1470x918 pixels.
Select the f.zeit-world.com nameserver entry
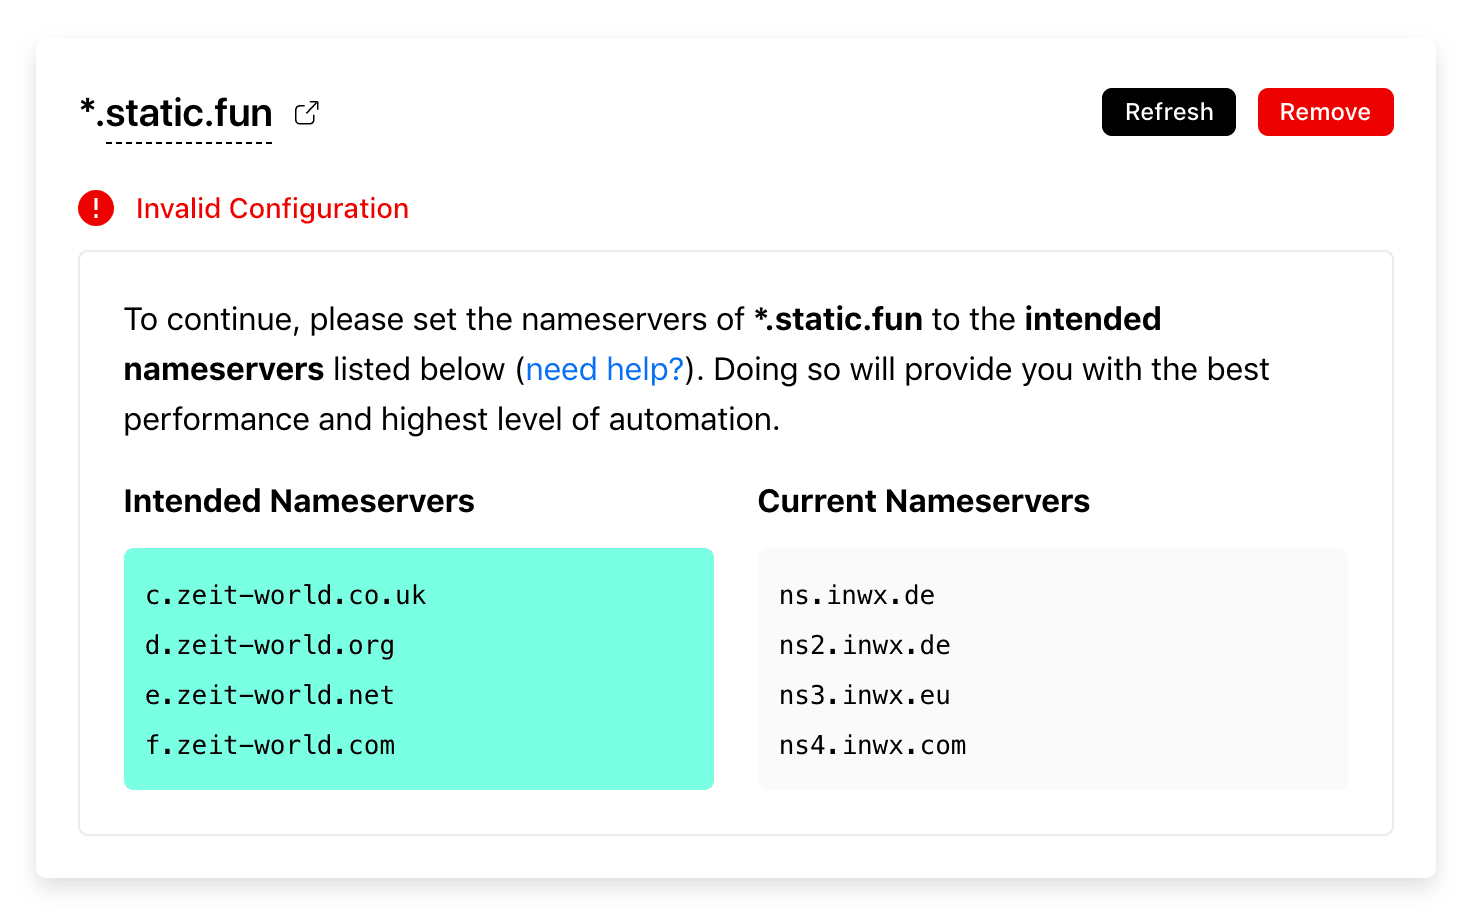(x=270, y=745)
